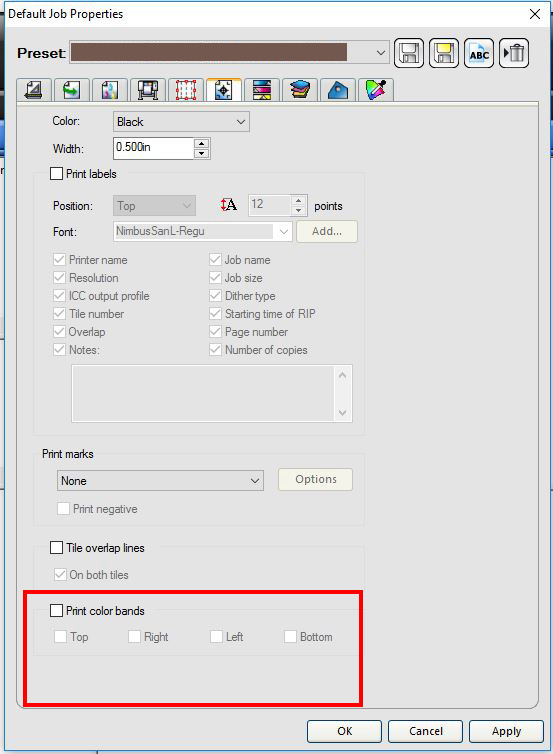Open the blue tag icon tab
This screenshot has height=754, width=553.
(338, 90)
